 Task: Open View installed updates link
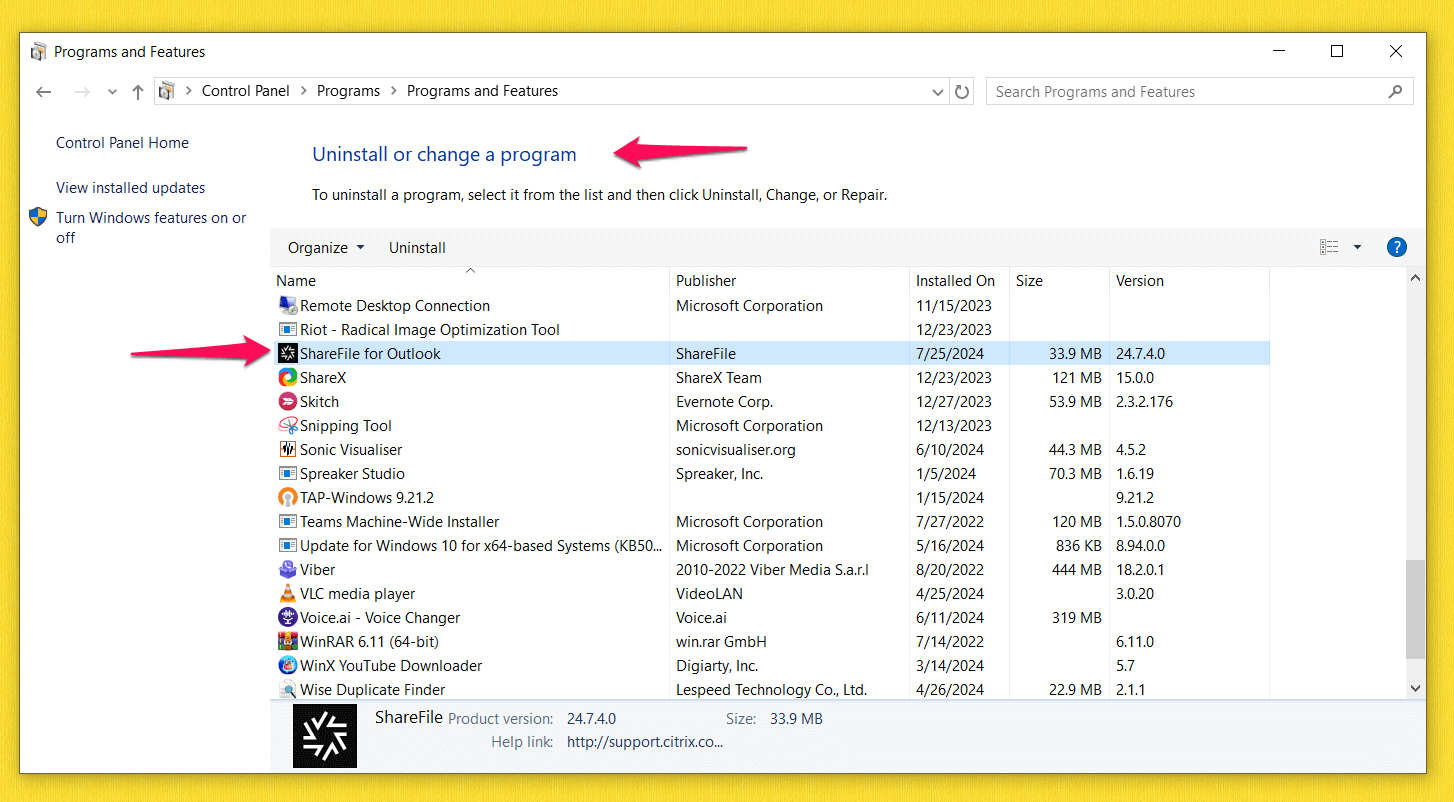[x=130, y=187]
